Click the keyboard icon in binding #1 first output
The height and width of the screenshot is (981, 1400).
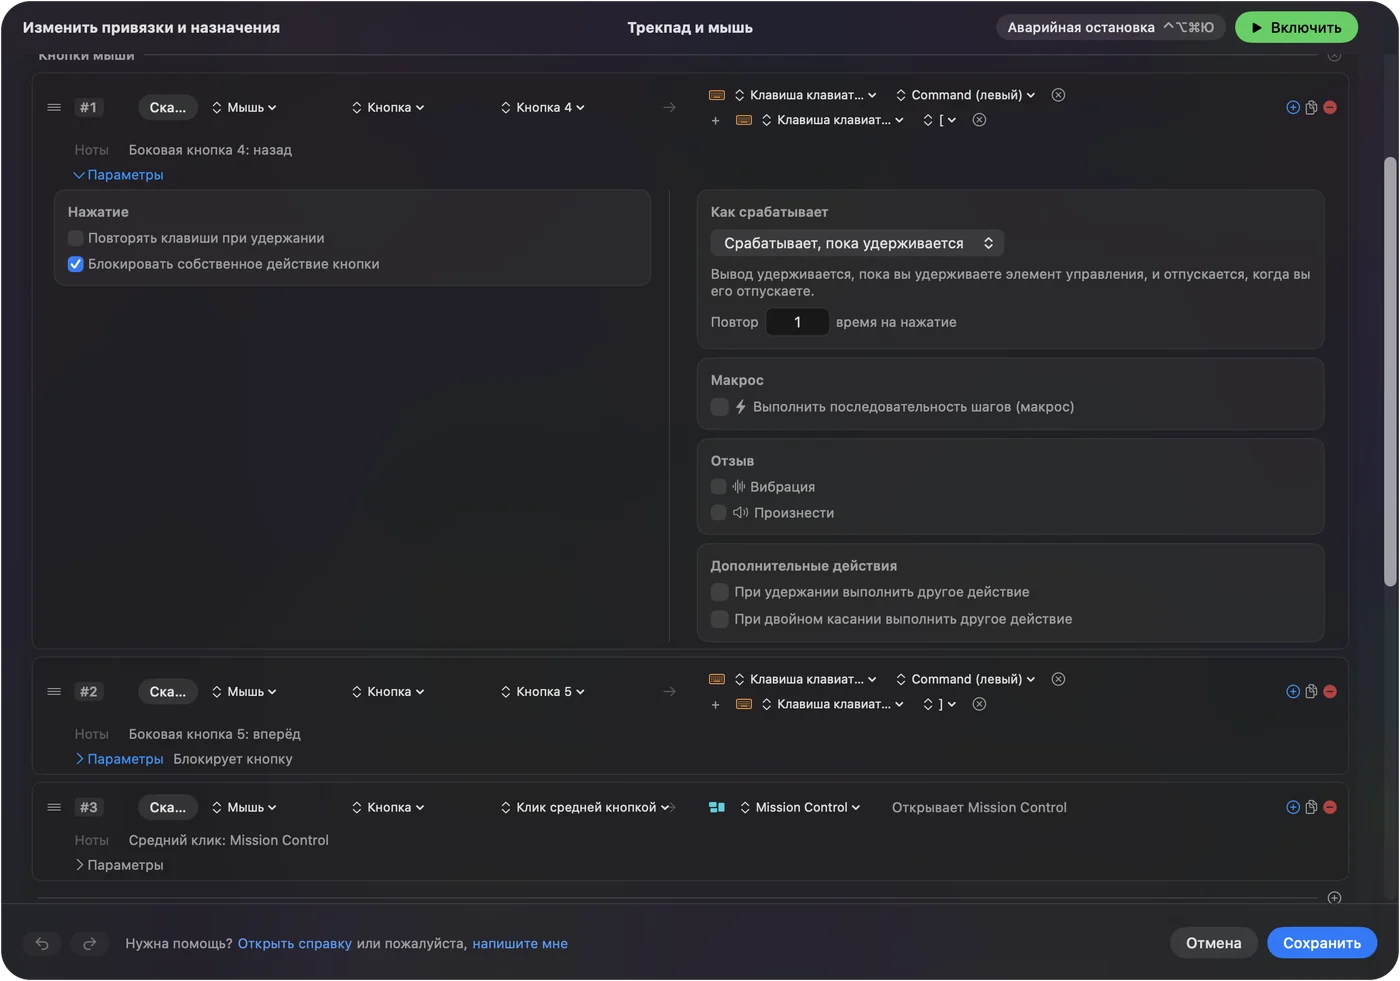pos(717,95)
